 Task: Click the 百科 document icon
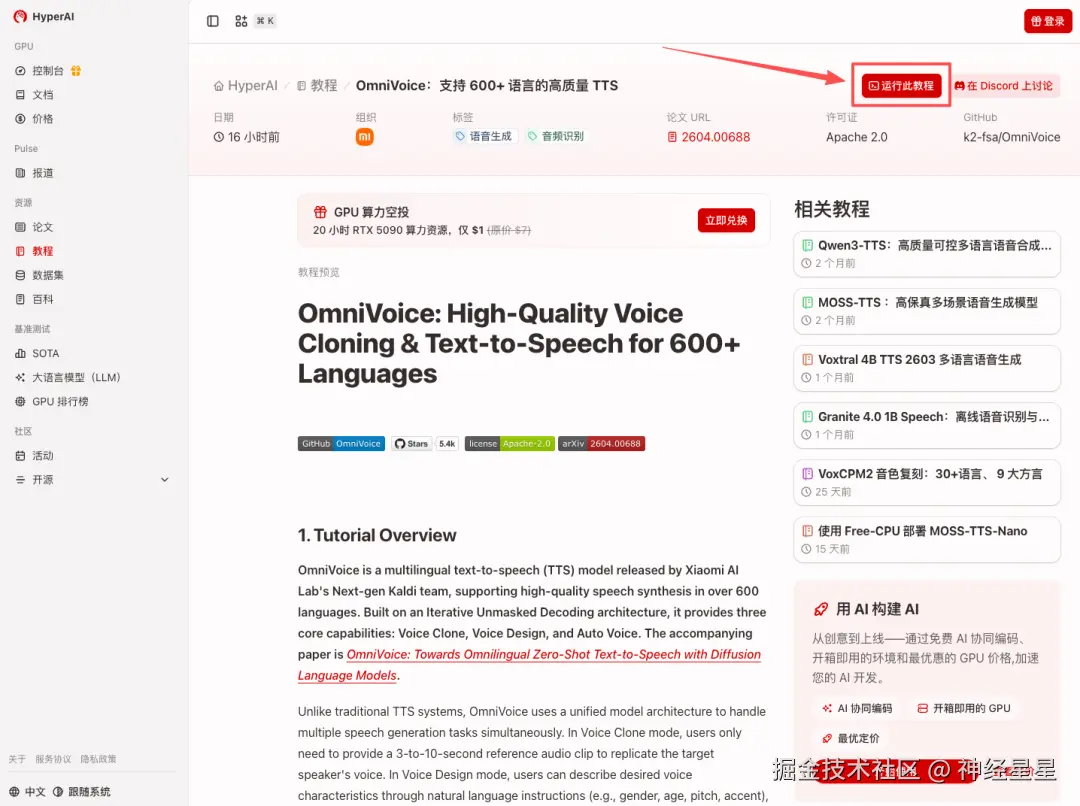click(x=21, y=300)
